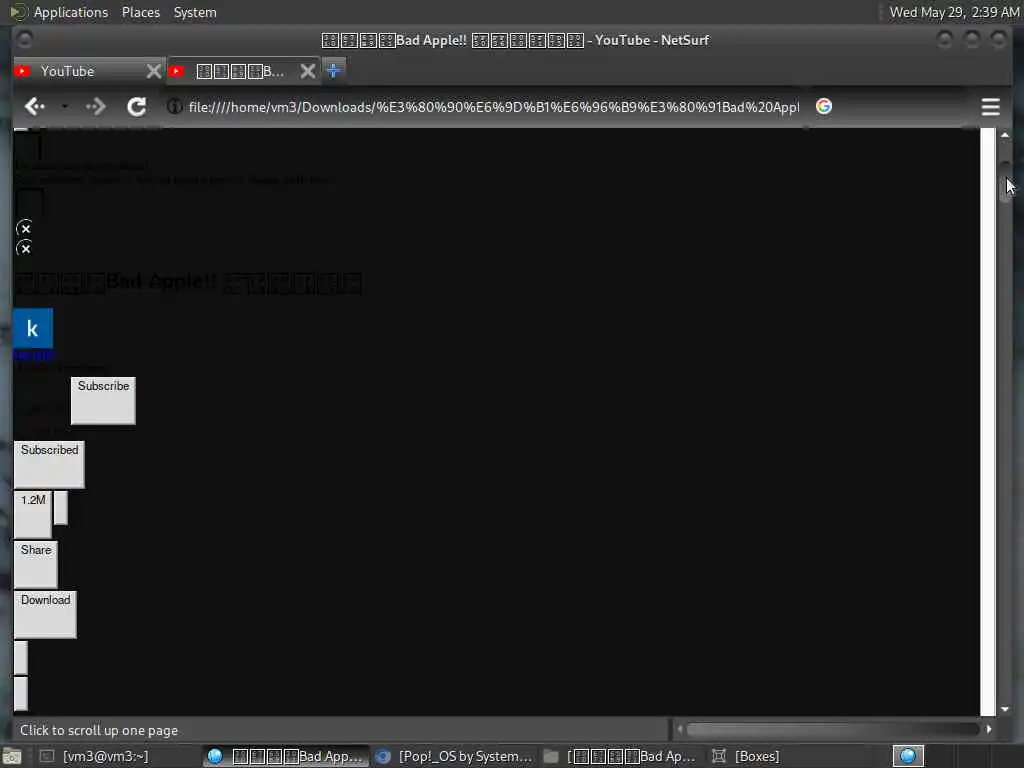Click the 1.2M like button
The width and height of the screenshot is (1024, 768).
[33, 515]
